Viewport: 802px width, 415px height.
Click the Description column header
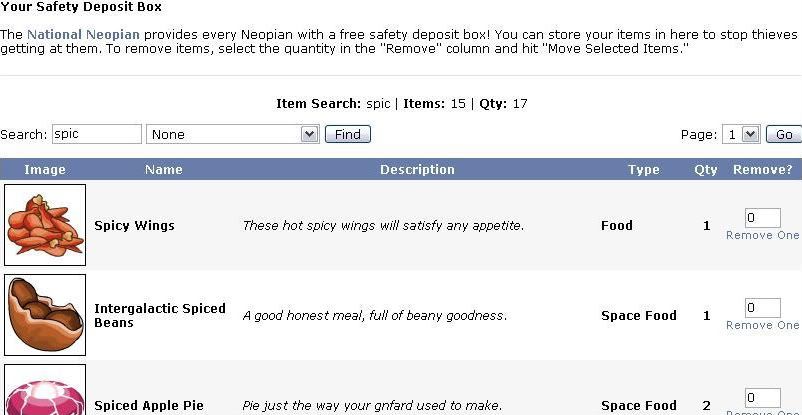tap(417, 169)
